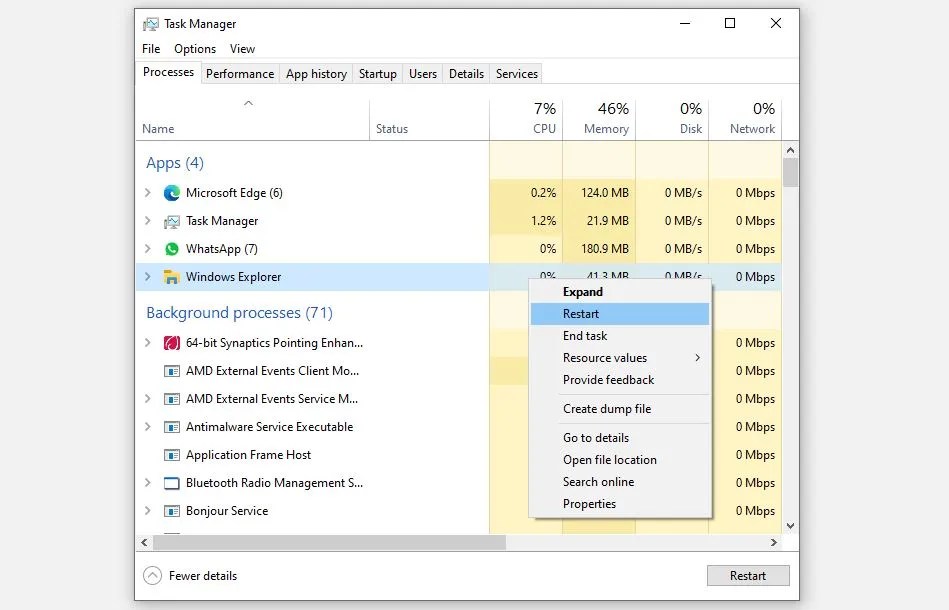
Task: Switch to the Performance tab
Action: coord(240,73)
